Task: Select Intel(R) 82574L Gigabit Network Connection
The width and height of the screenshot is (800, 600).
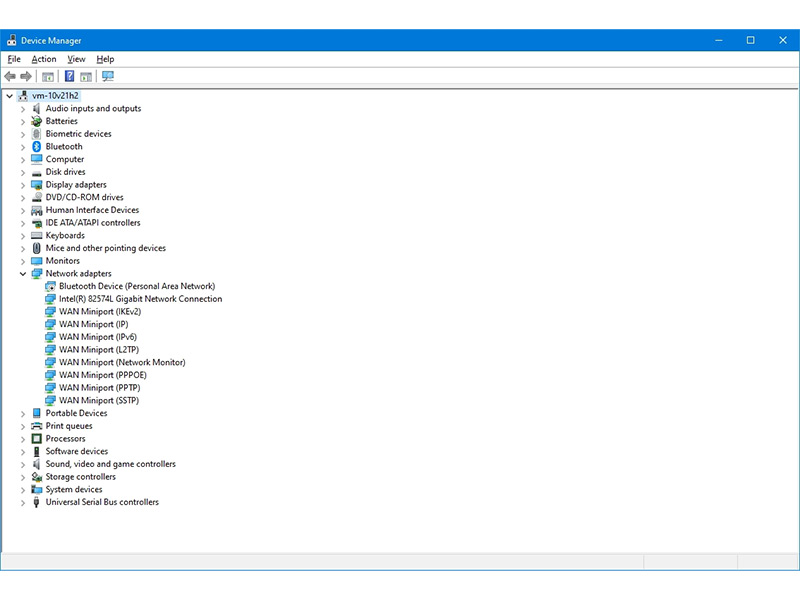Action: coord(140,299)
